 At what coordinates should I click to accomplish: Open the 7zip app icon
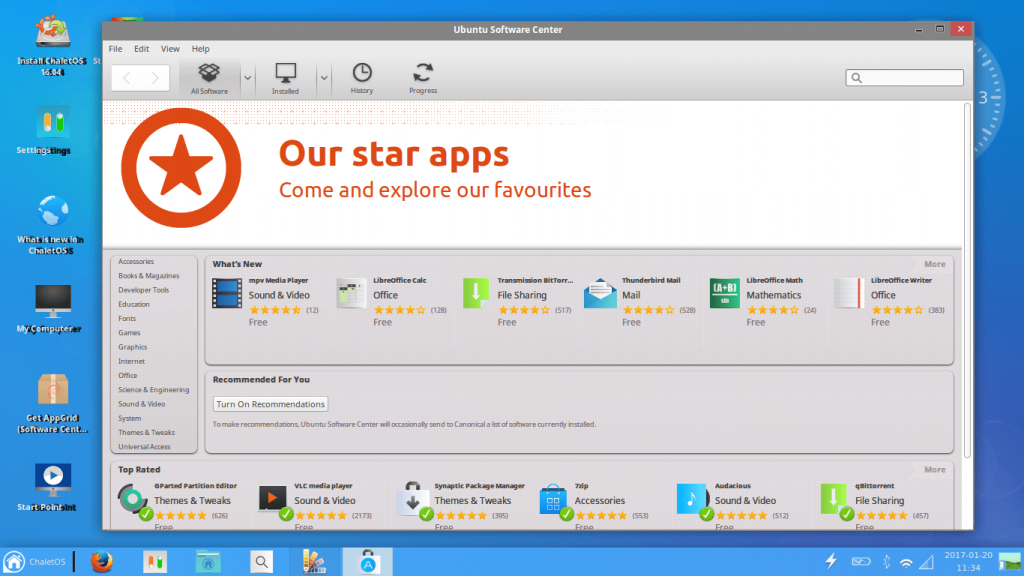(553, 500)
